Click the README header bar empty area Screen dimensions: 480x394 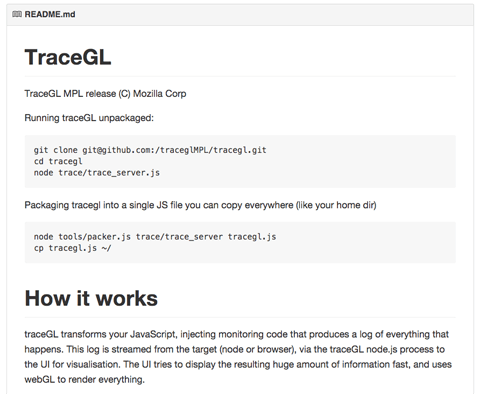(273, 14)
